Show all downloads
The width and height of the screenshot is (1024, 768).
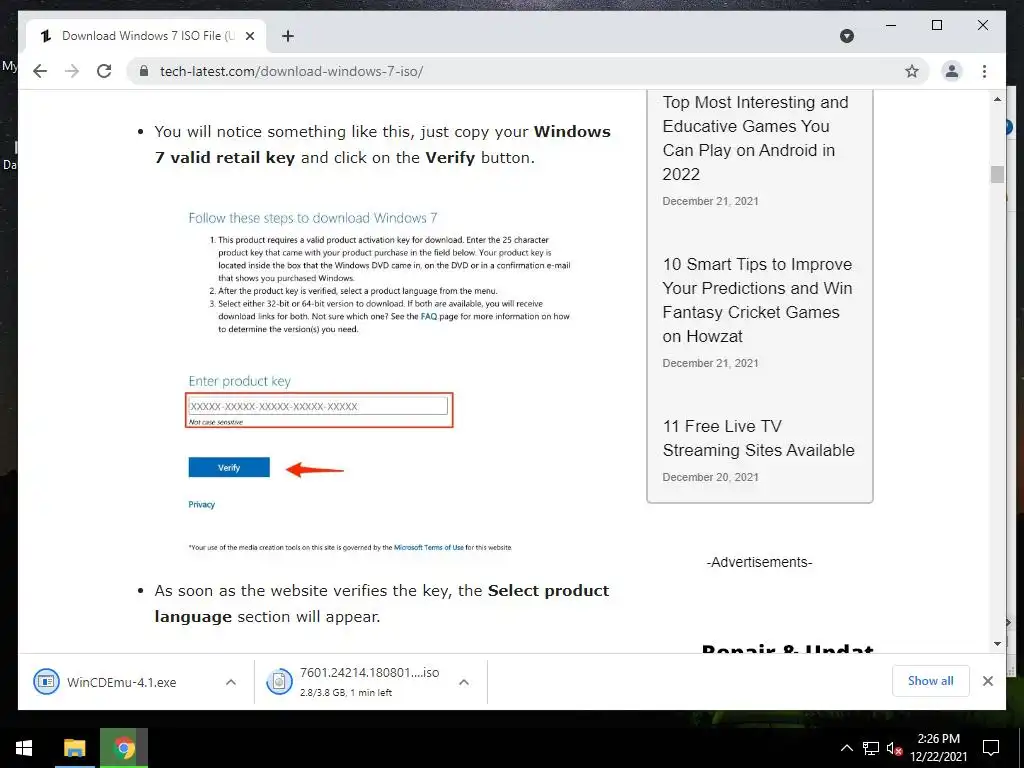point(930,681)
